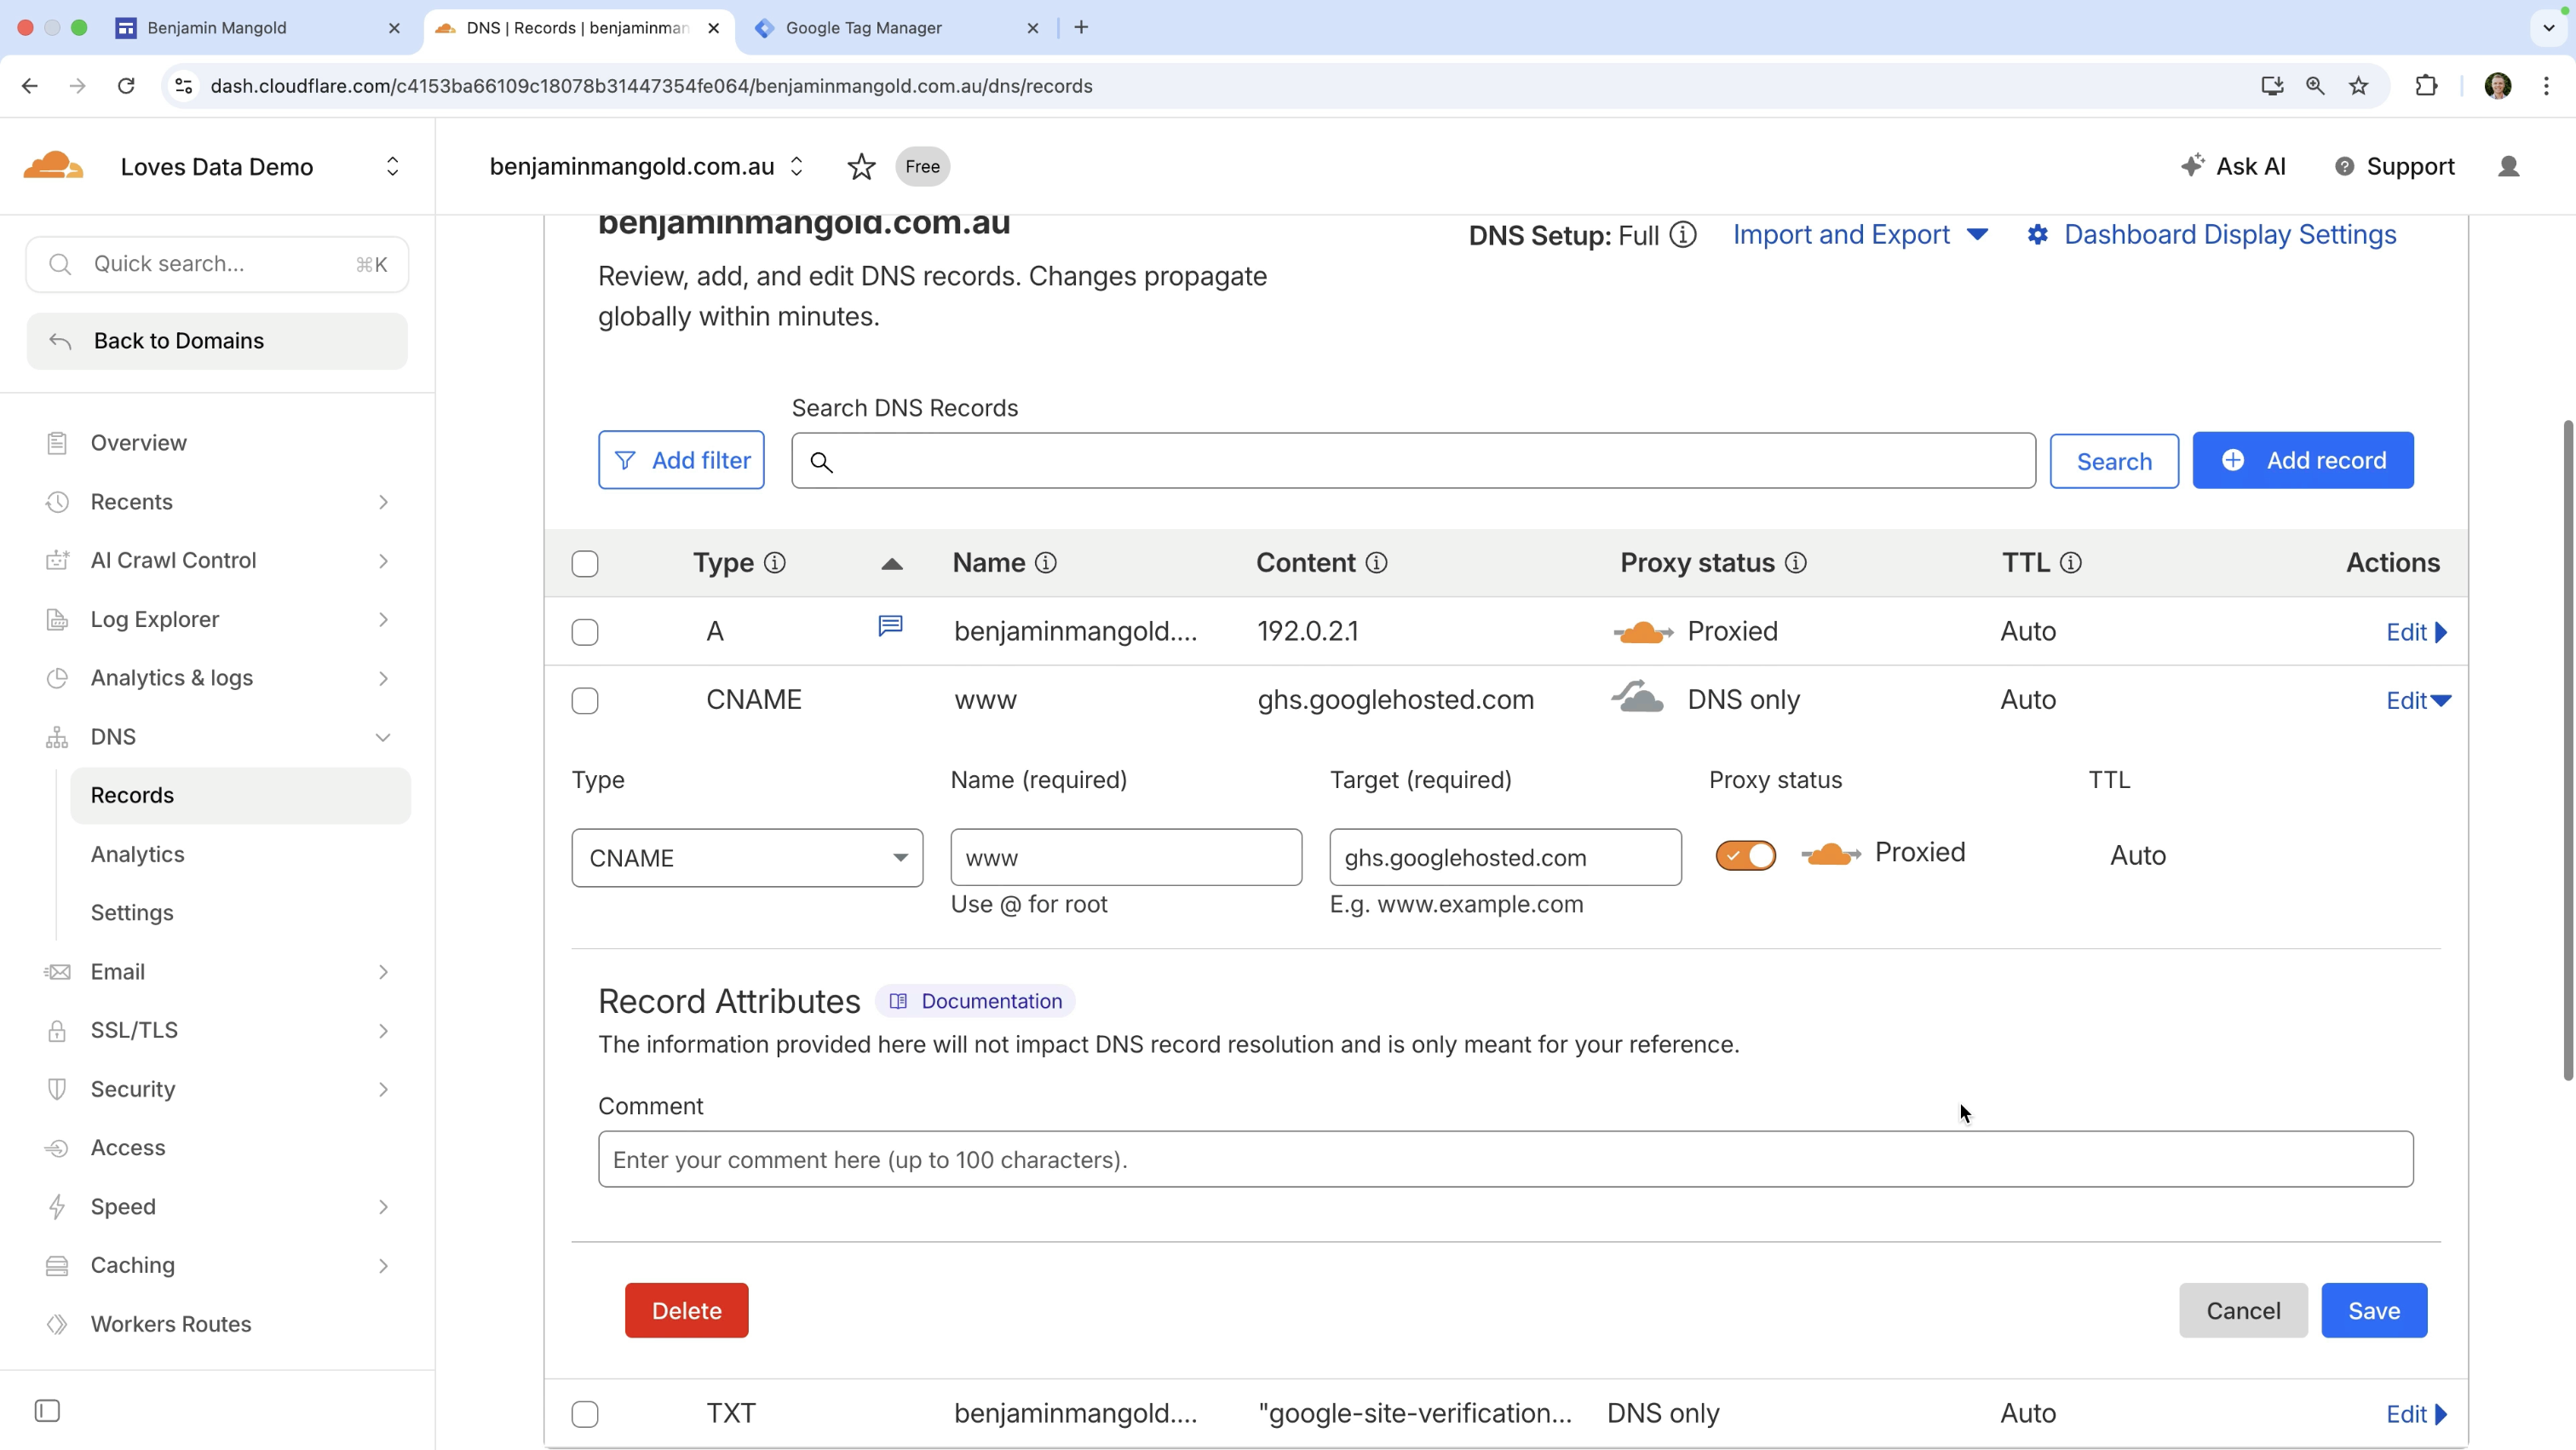Click the Search DNS Records field
This screenshot has width=2576, height=1450.
click(1413, 461)
